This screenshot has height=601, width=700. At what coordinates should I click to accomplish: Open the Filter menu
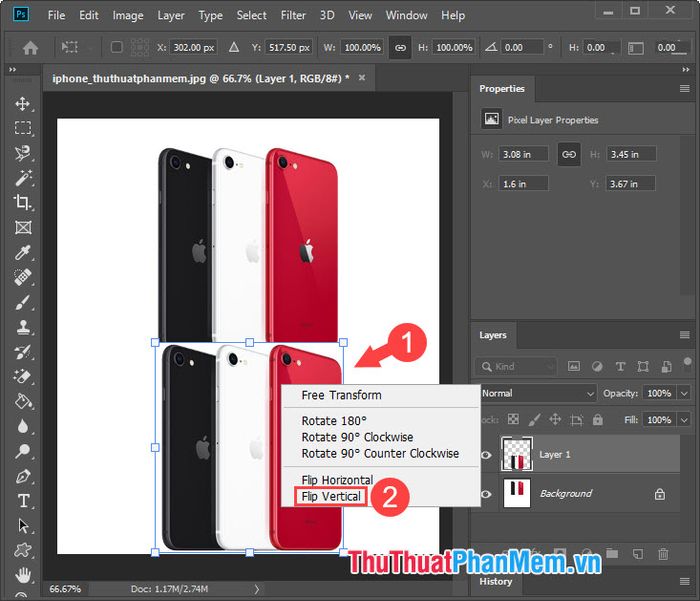[x=293, y=15]
